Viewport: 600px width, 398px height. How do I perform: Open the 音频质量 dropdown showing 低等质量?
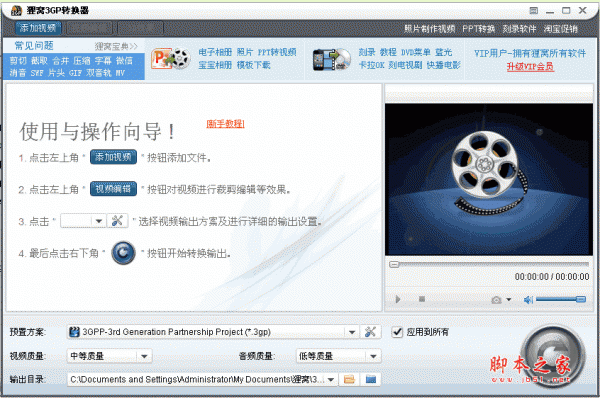[373, 356]
